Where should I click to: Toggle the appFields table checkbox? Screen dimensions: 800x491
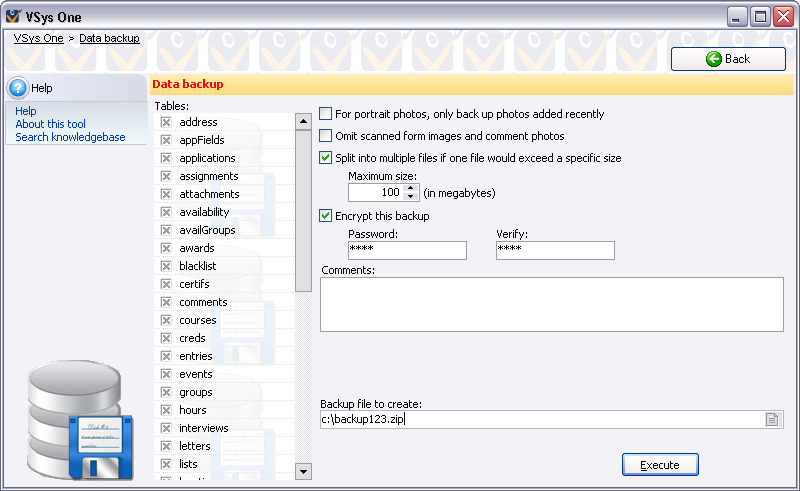point(166,140)
